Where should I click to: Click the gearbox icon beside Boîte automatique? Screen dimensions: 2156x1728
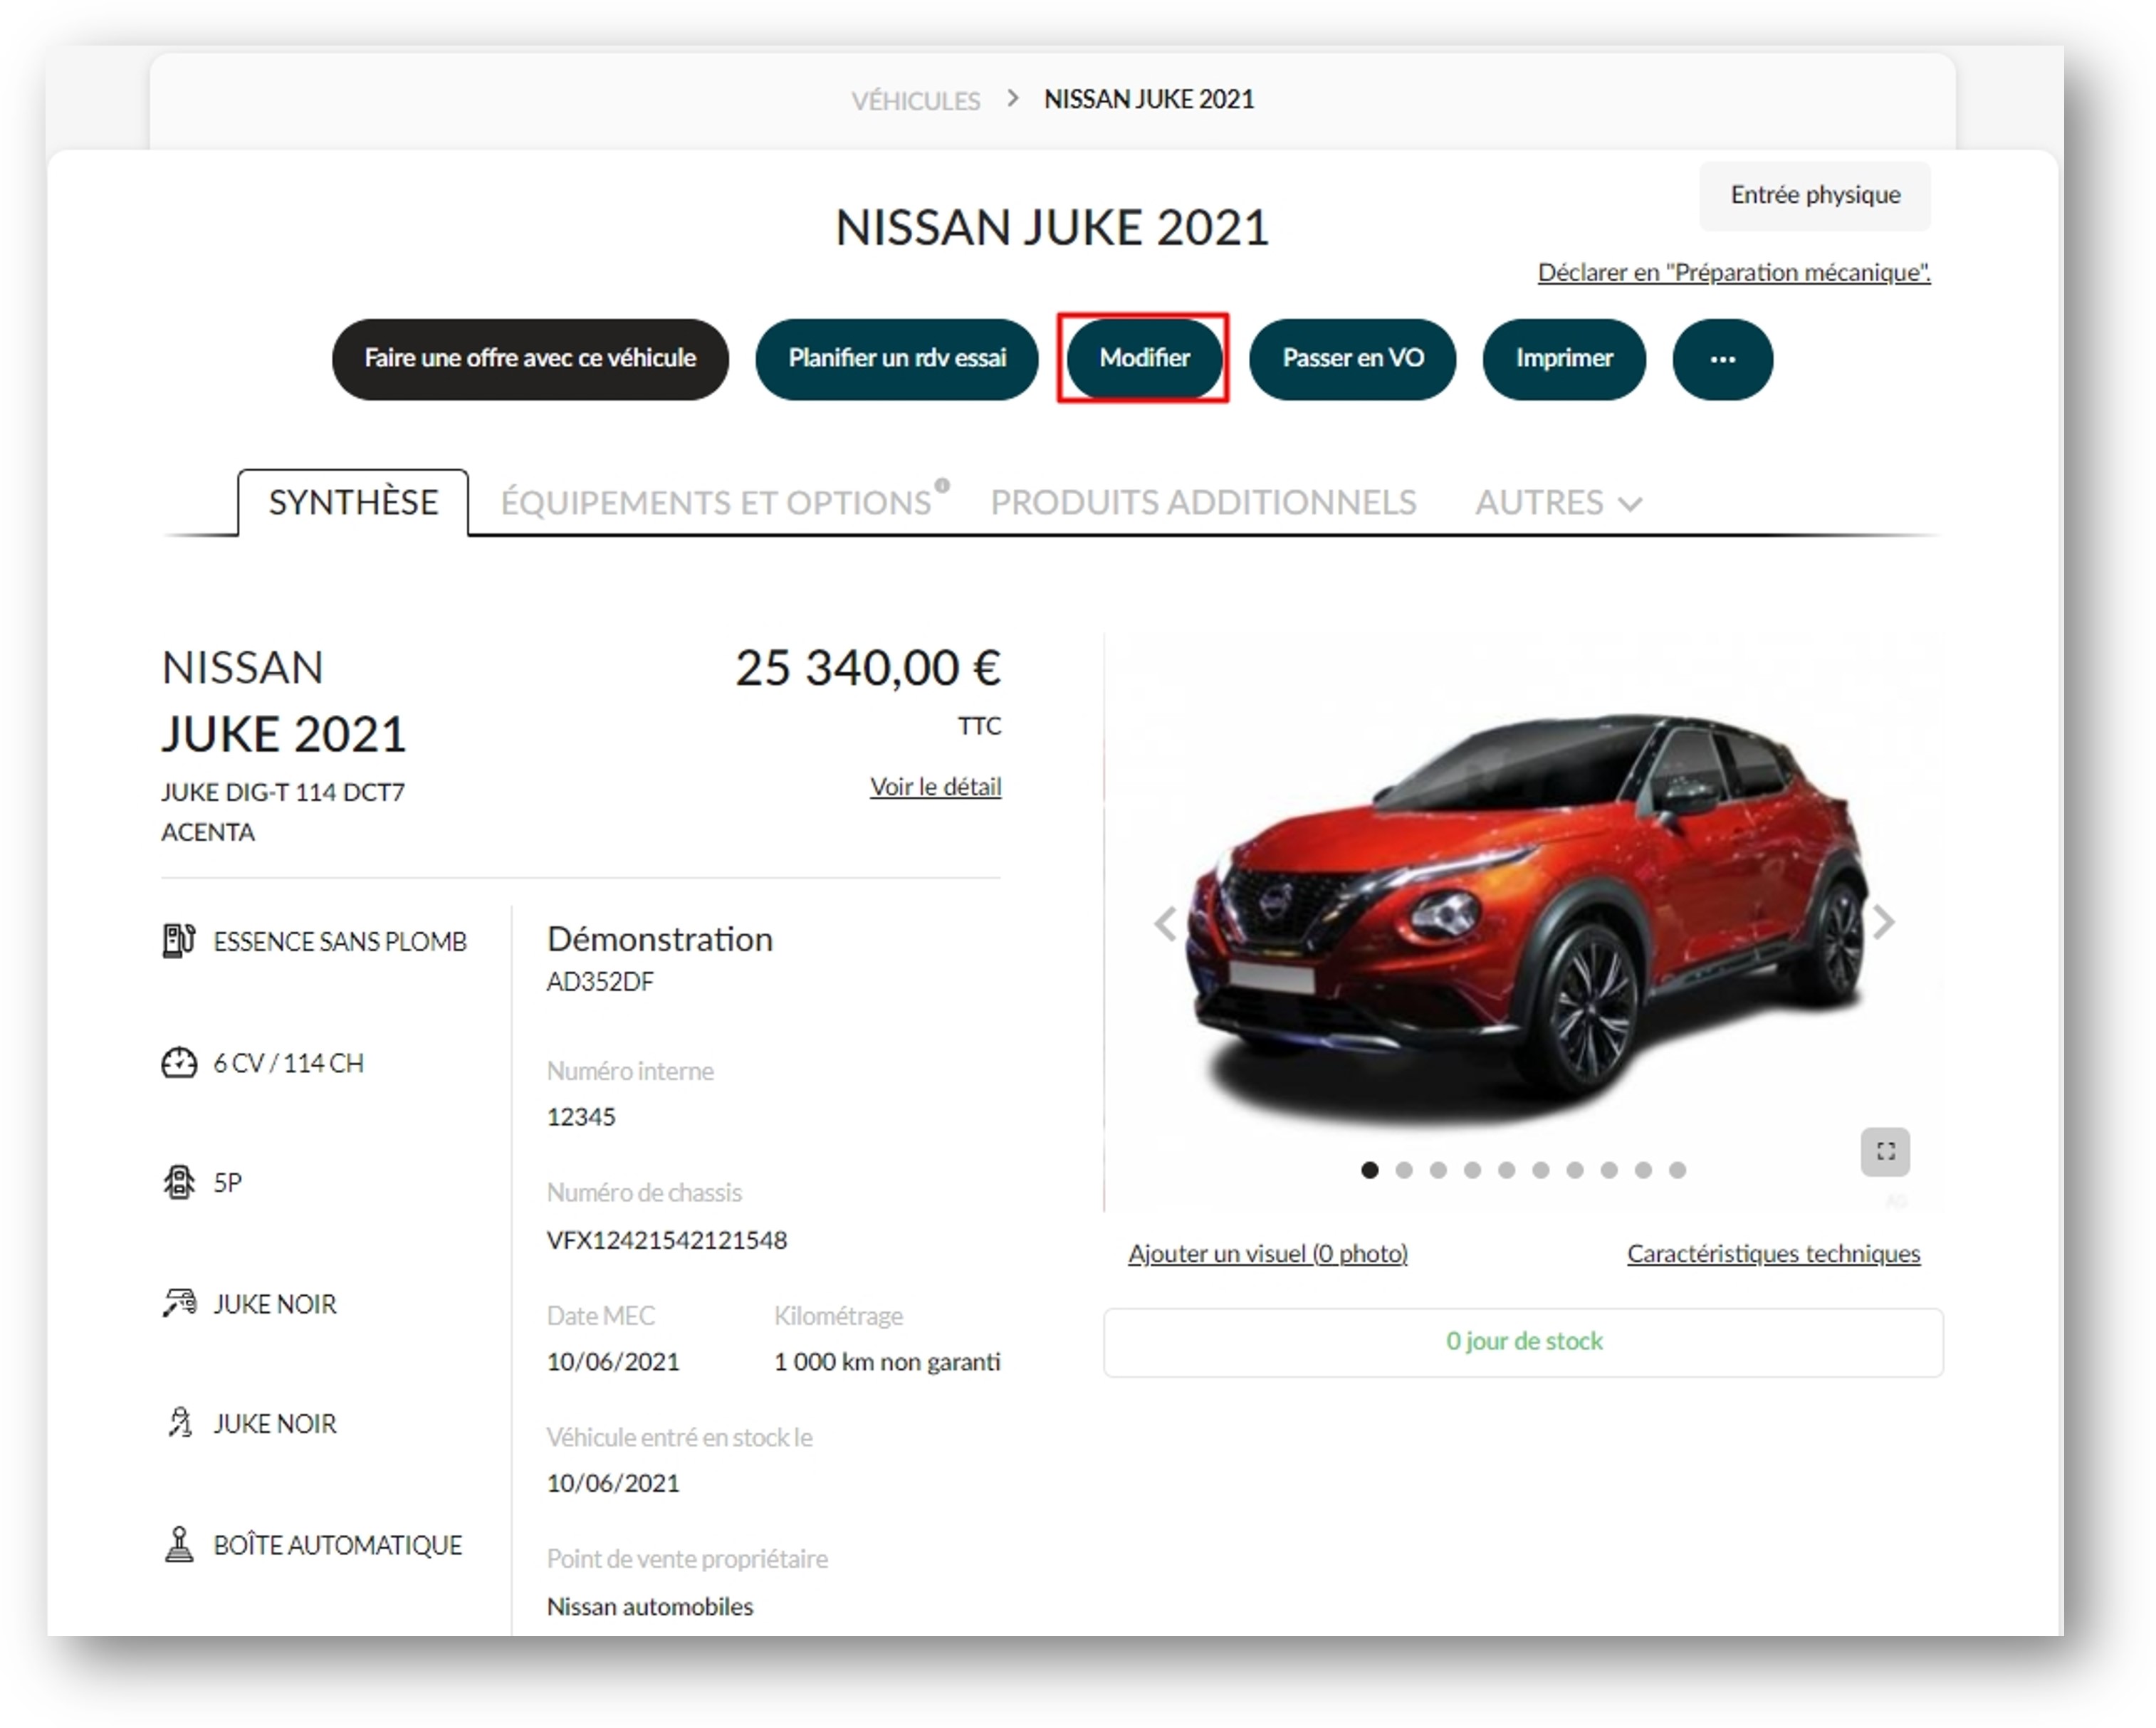(x=179, y=1544)
